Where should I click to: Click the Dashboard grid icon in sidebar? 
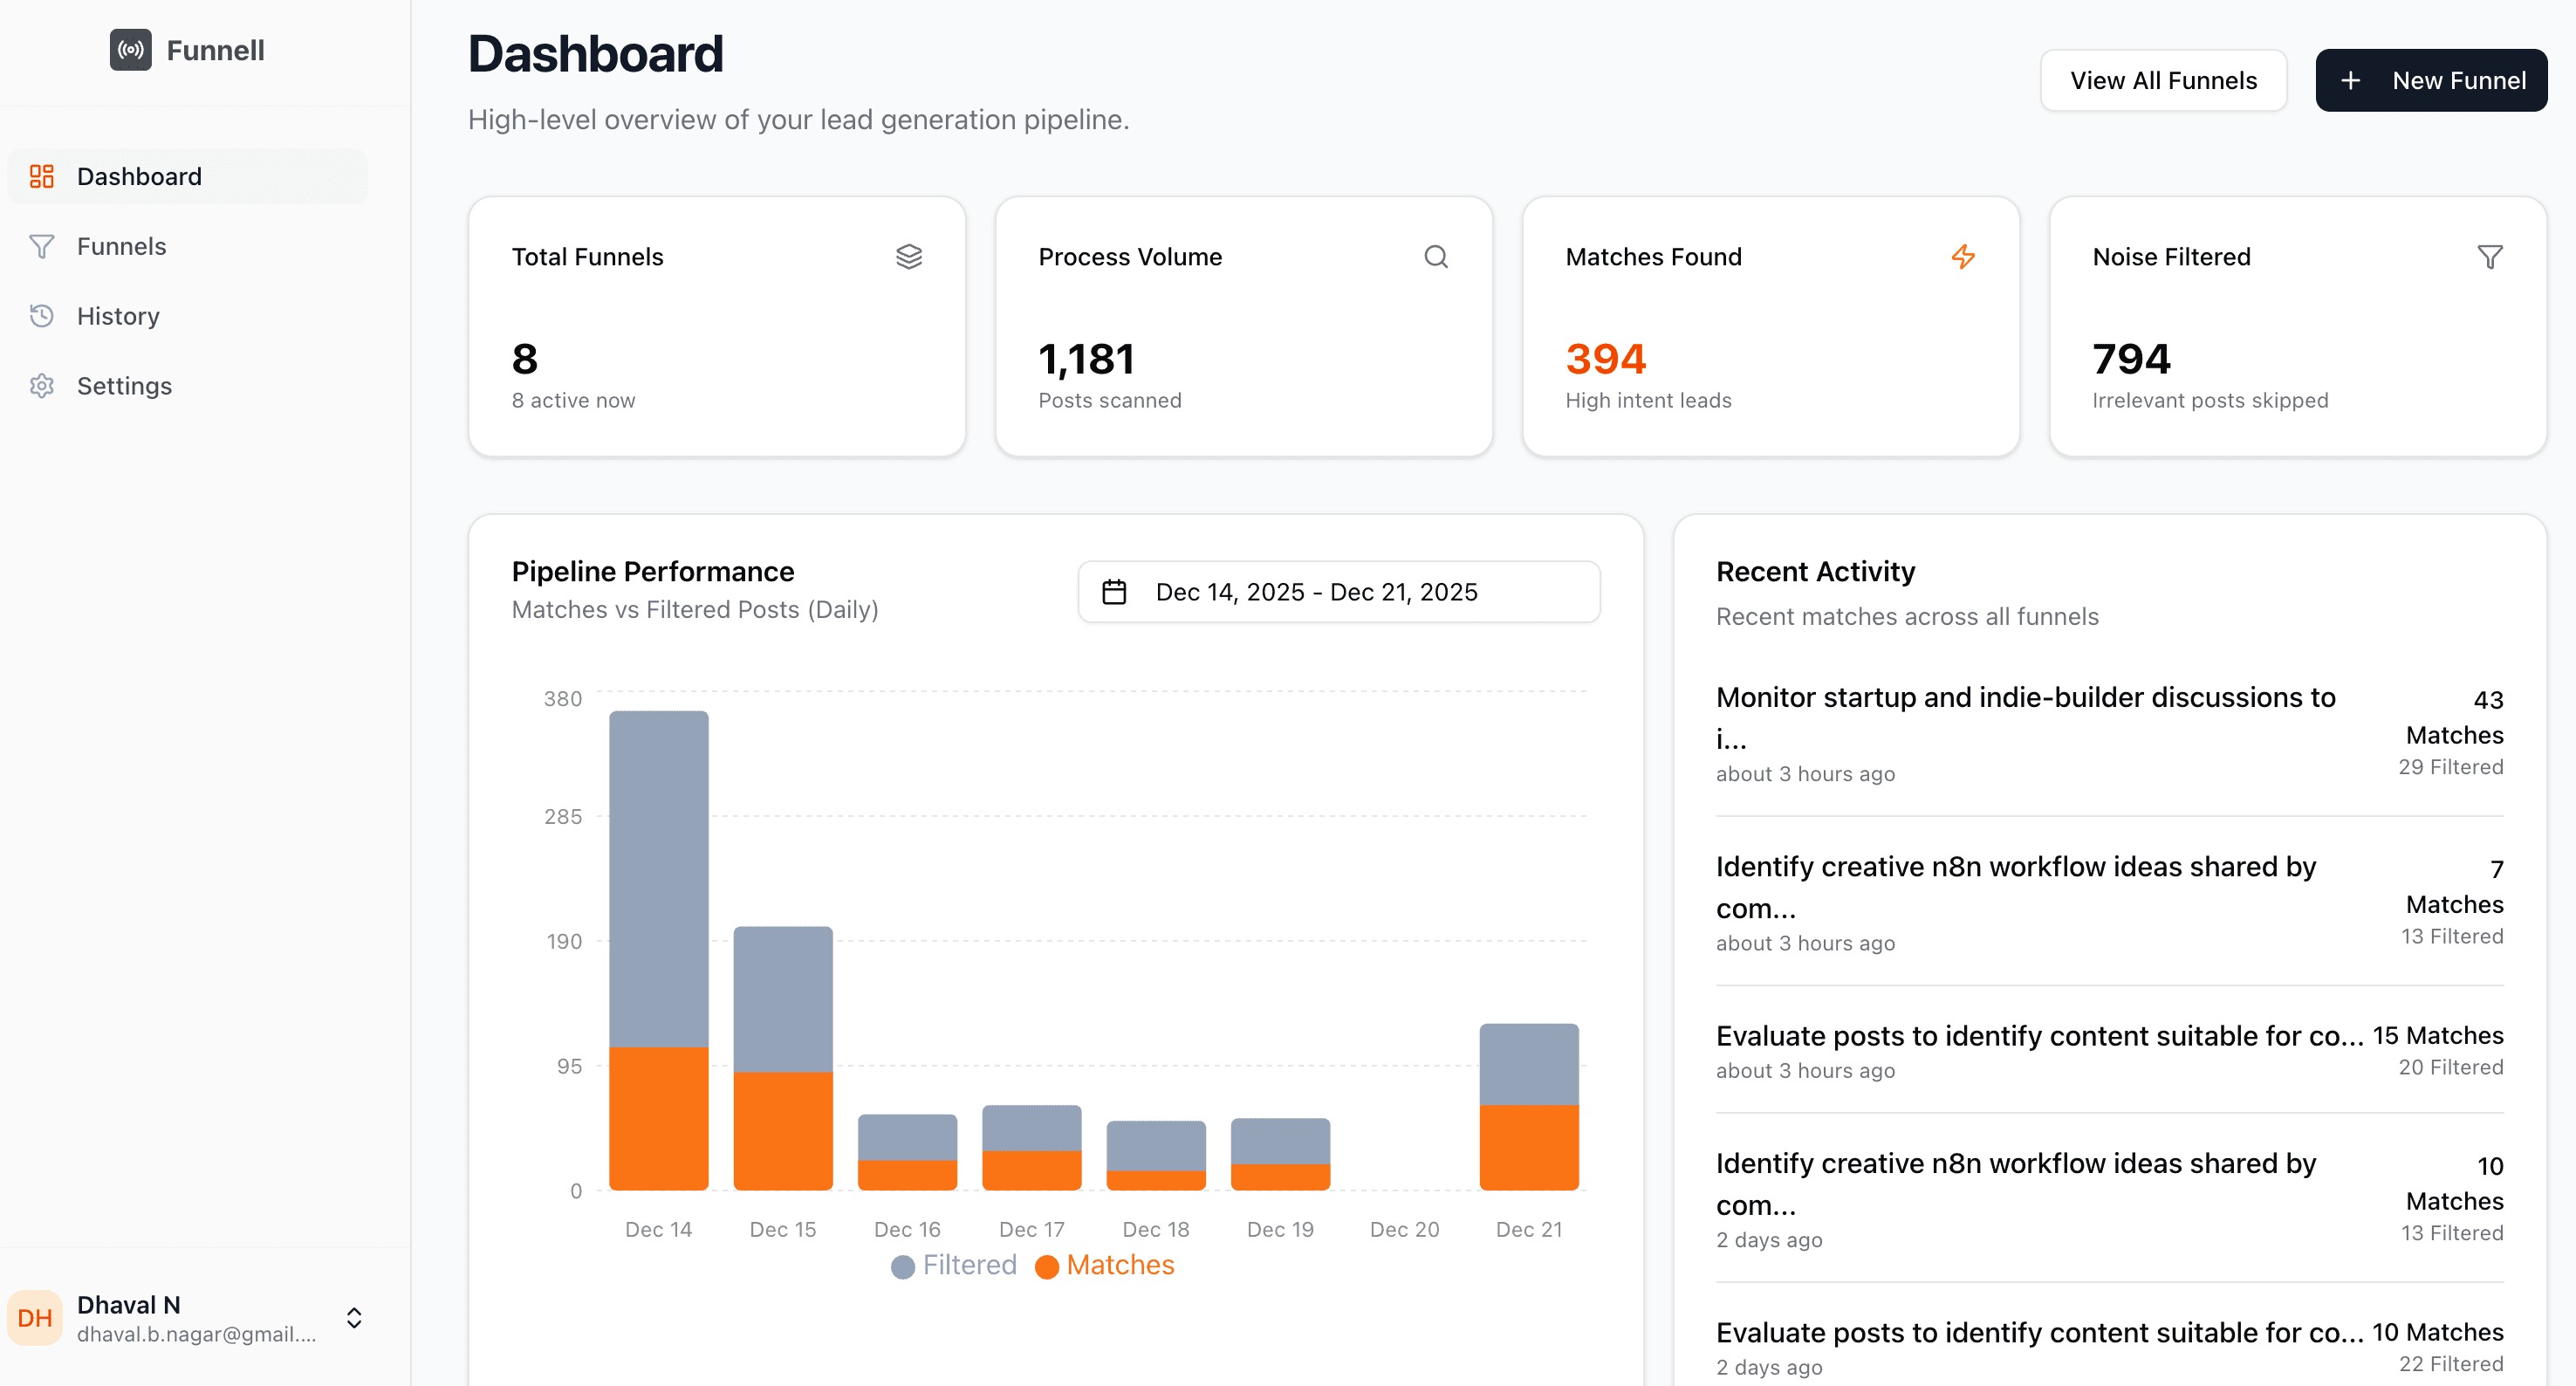(x=41, y=176)
